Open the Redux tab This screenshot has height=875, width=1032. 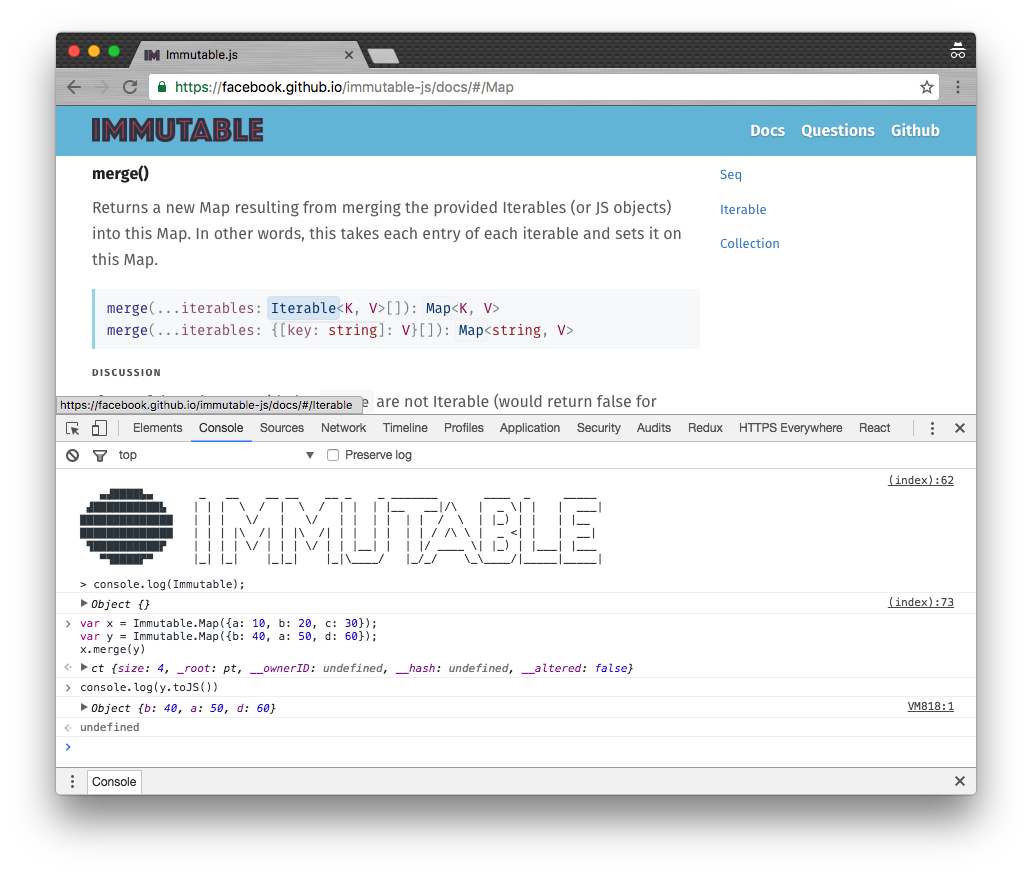click(705, 428)
